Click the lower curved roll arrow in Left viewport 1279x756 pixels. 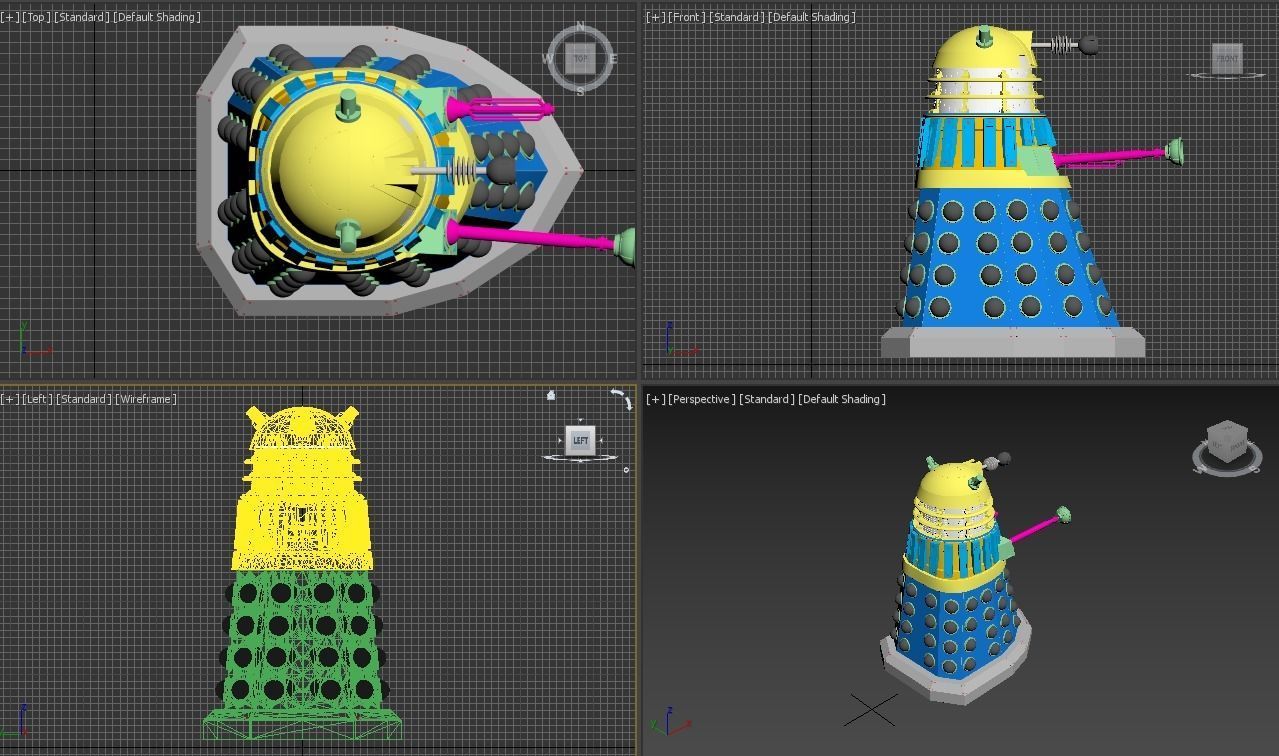[628, 404]
